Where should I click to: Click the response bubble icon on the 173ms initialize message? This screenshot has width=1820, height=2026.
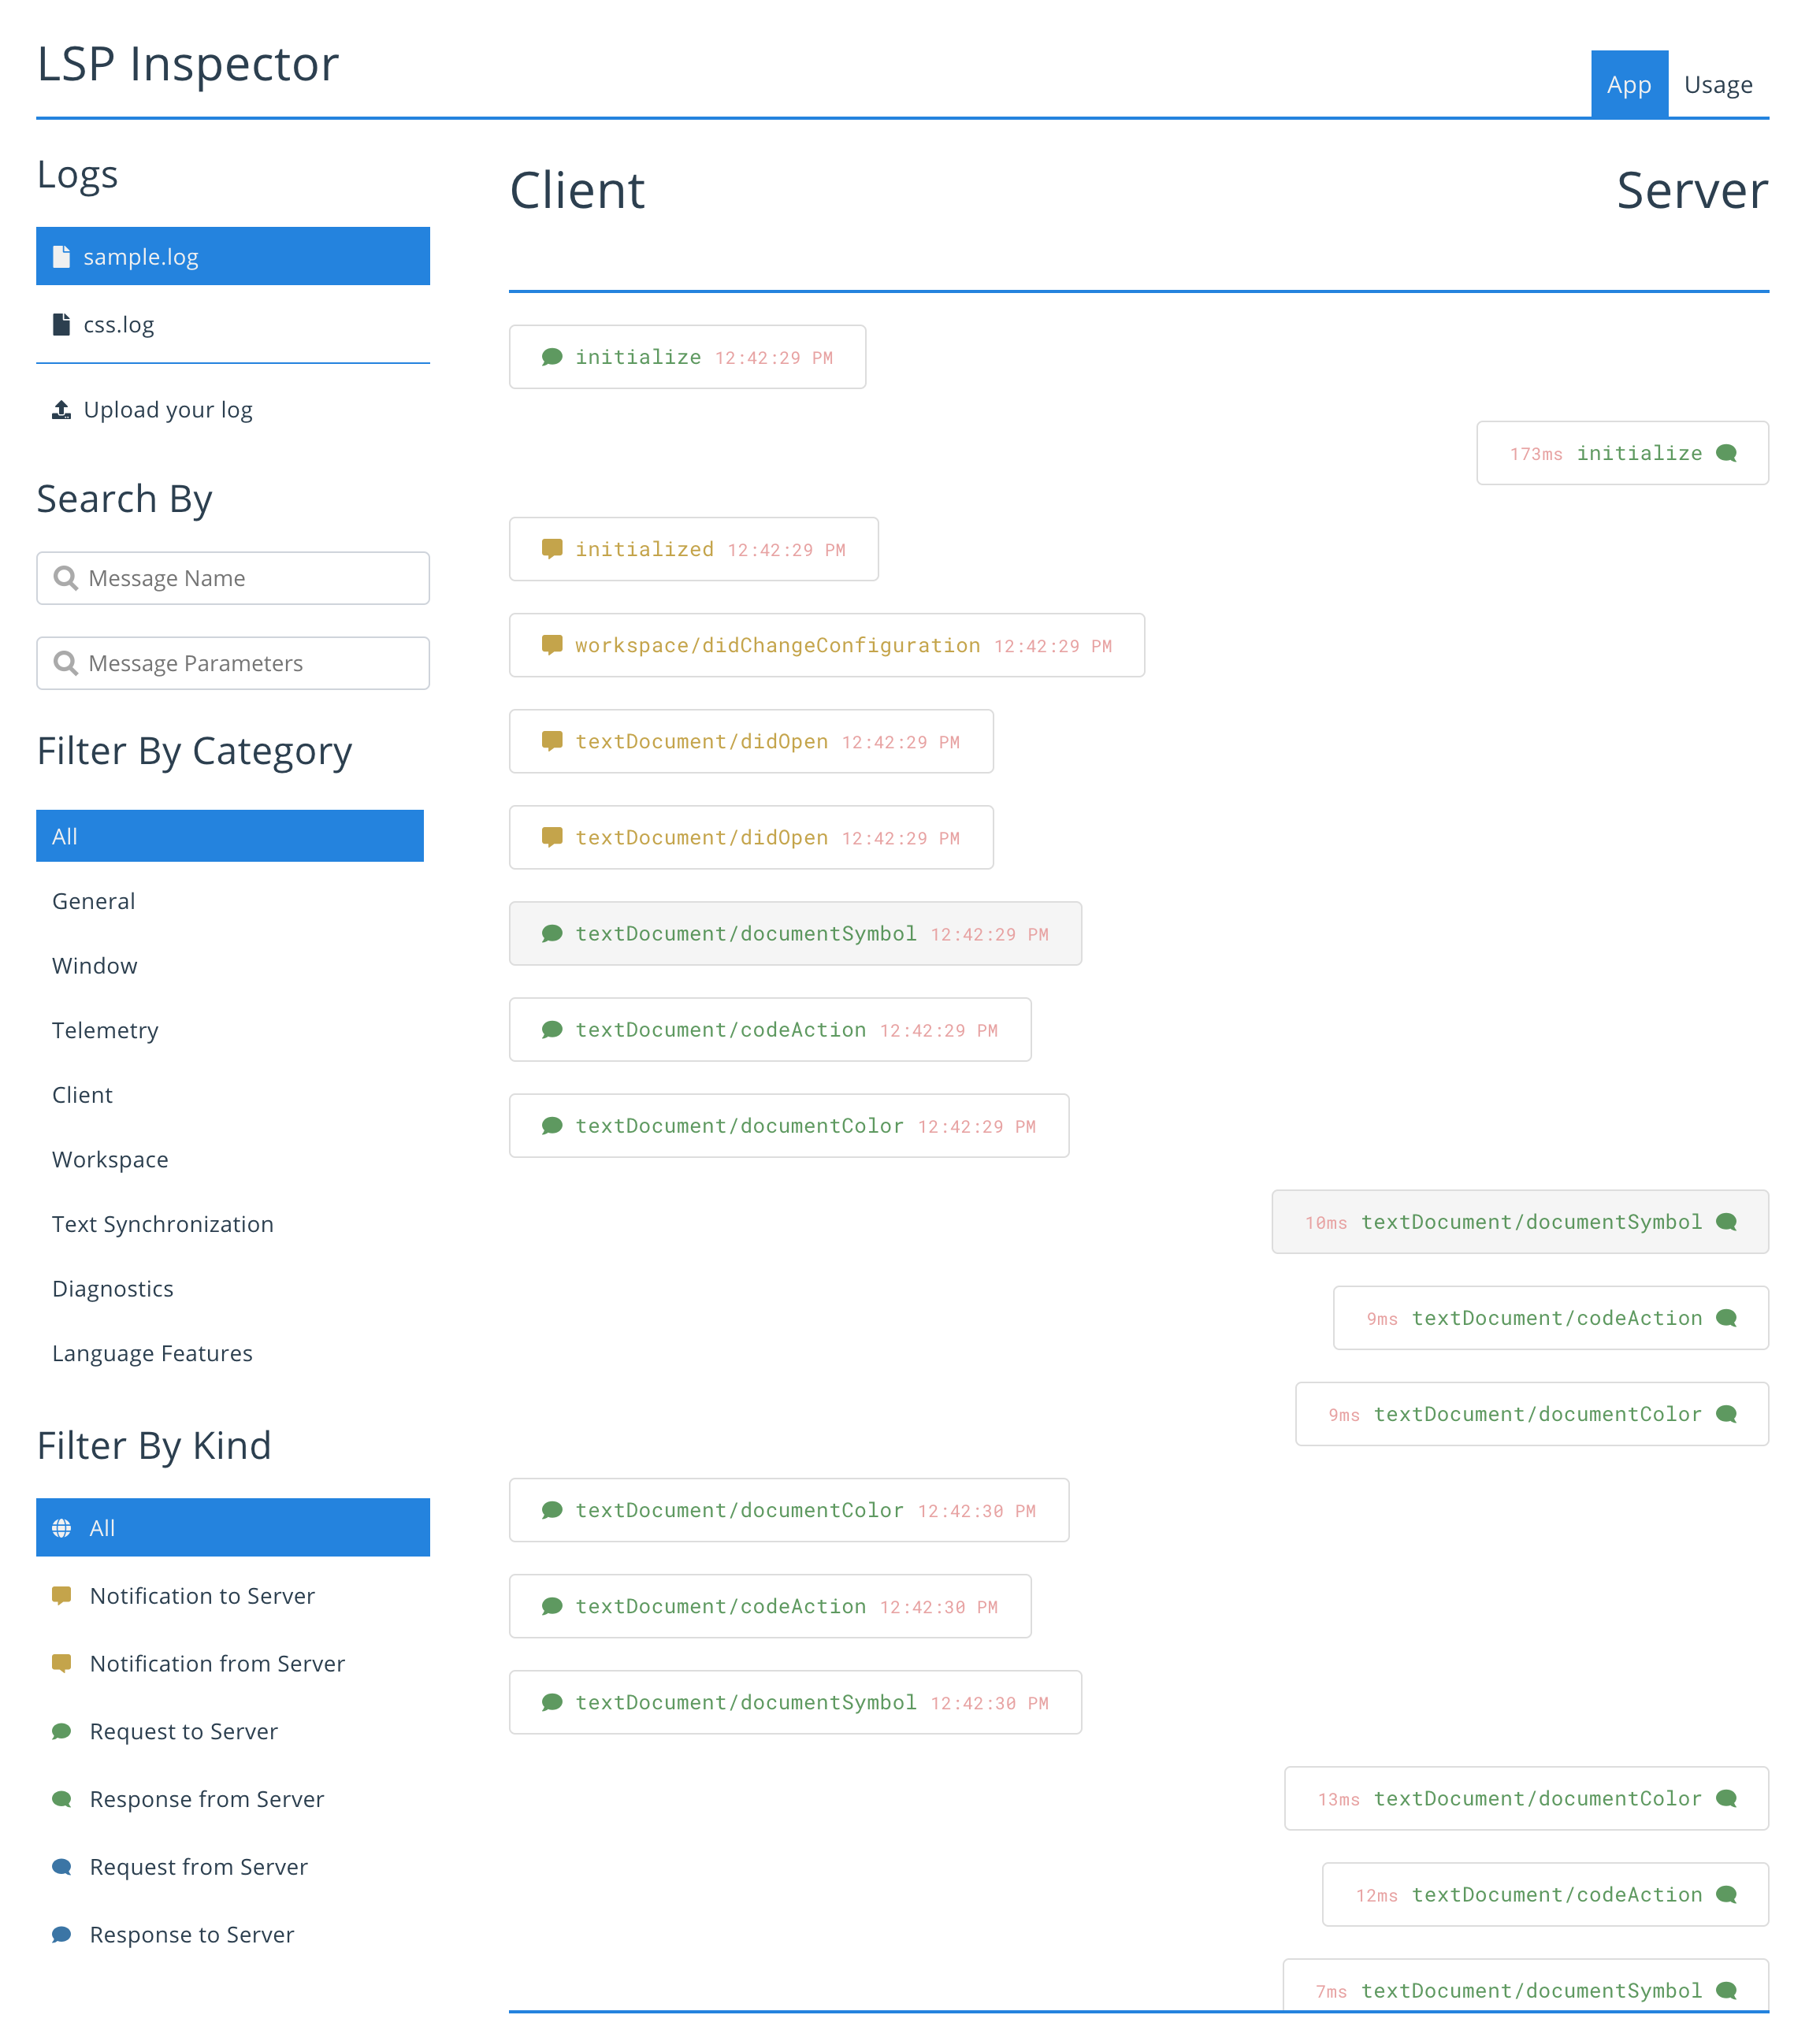(1726, 453)
